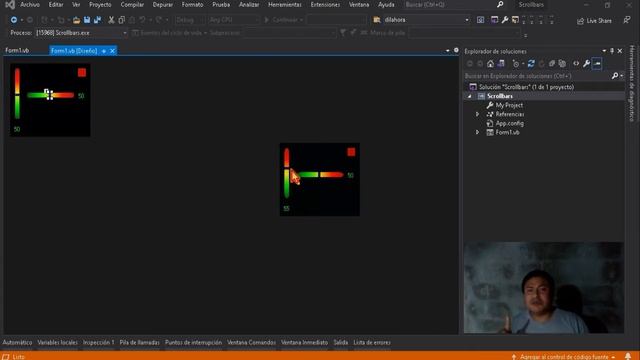
Task: Open the Debug configuration dropdown
Action: pyautogui.click(x=202, y=20)
